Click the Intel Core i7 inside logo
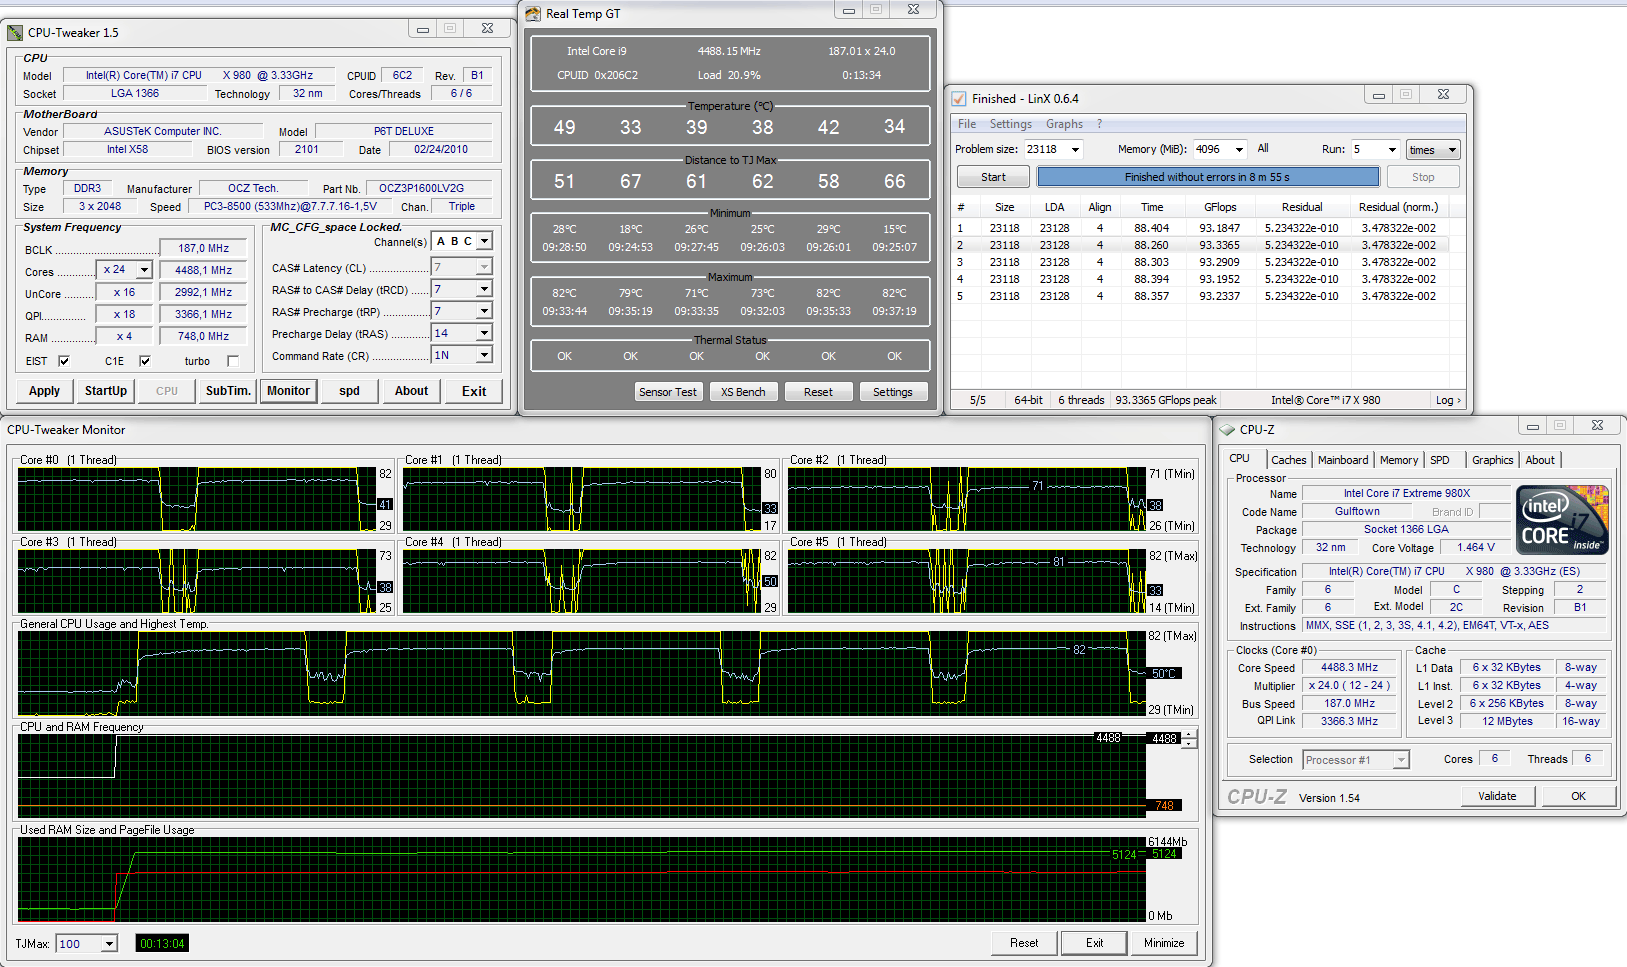 coord(1562,519)
